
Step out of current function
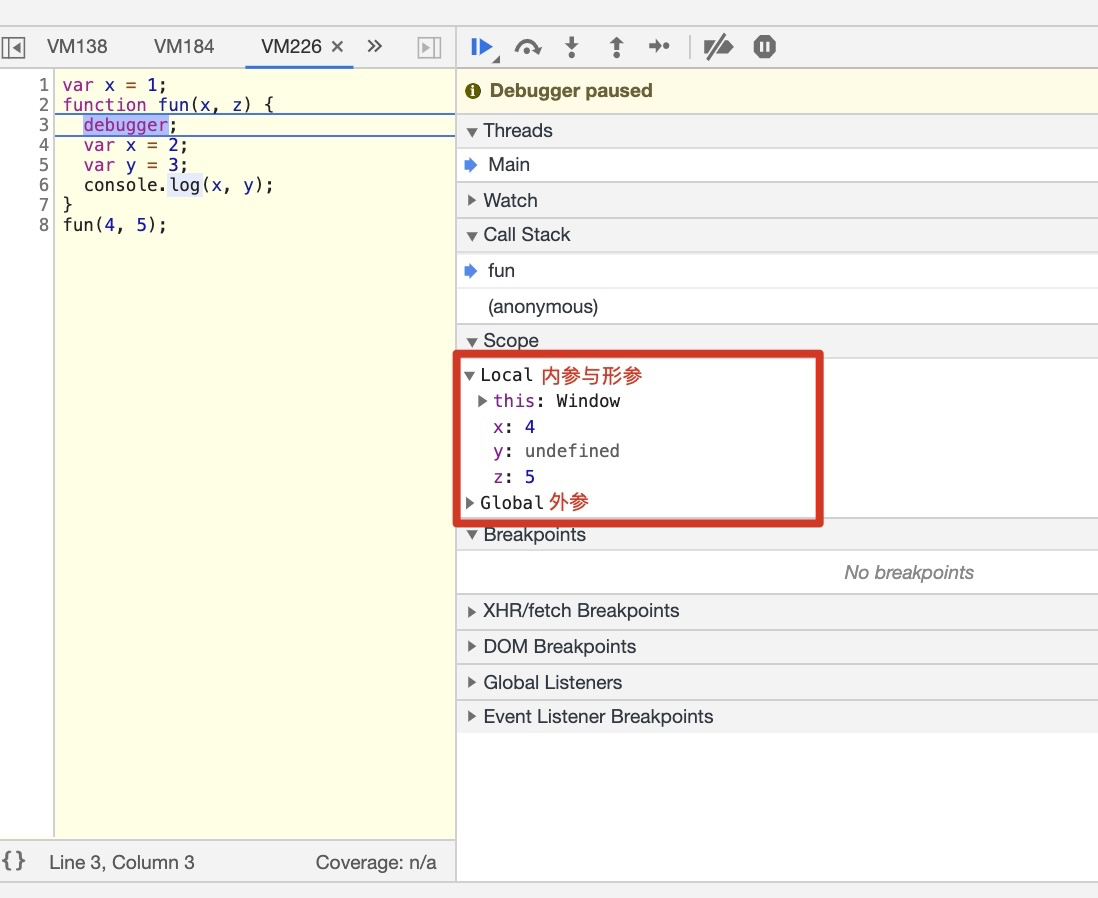[x=616, y=48]
